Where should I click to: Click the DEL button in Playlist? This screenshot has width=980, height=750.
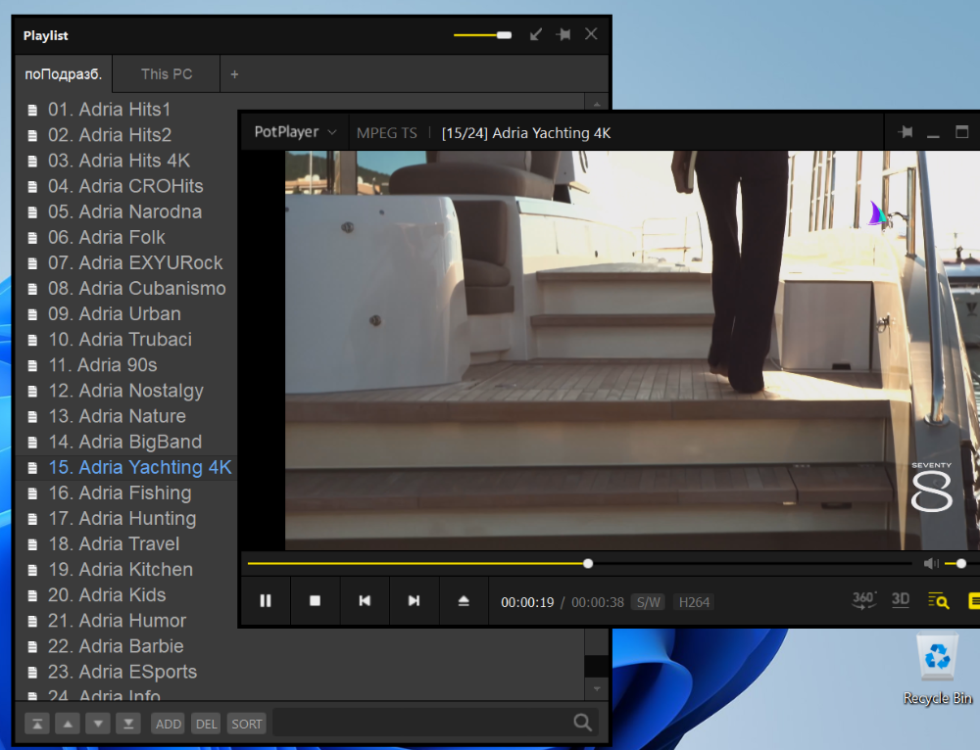pos(206,724)
